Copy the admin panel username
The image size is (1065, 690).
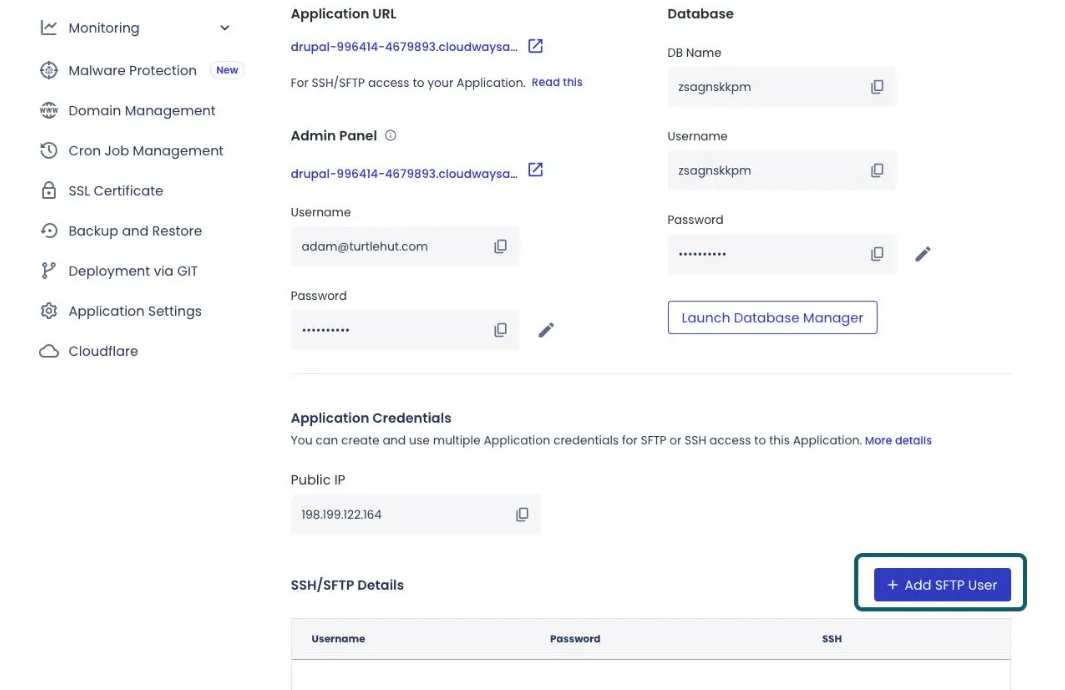pyautogui.click(x=500, y=246)
